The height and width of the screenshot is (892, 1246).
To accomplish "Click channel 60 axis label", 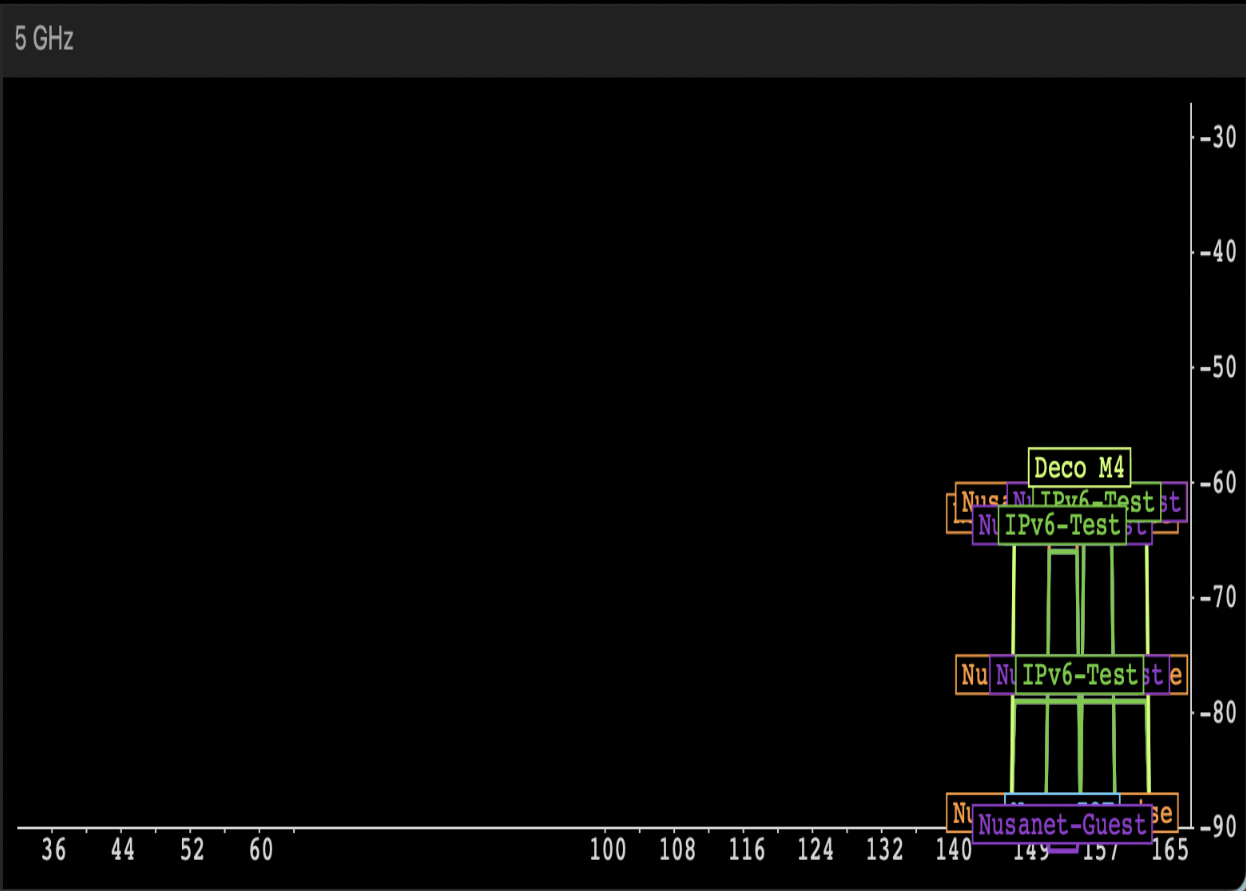I will (x=261, y=850).
